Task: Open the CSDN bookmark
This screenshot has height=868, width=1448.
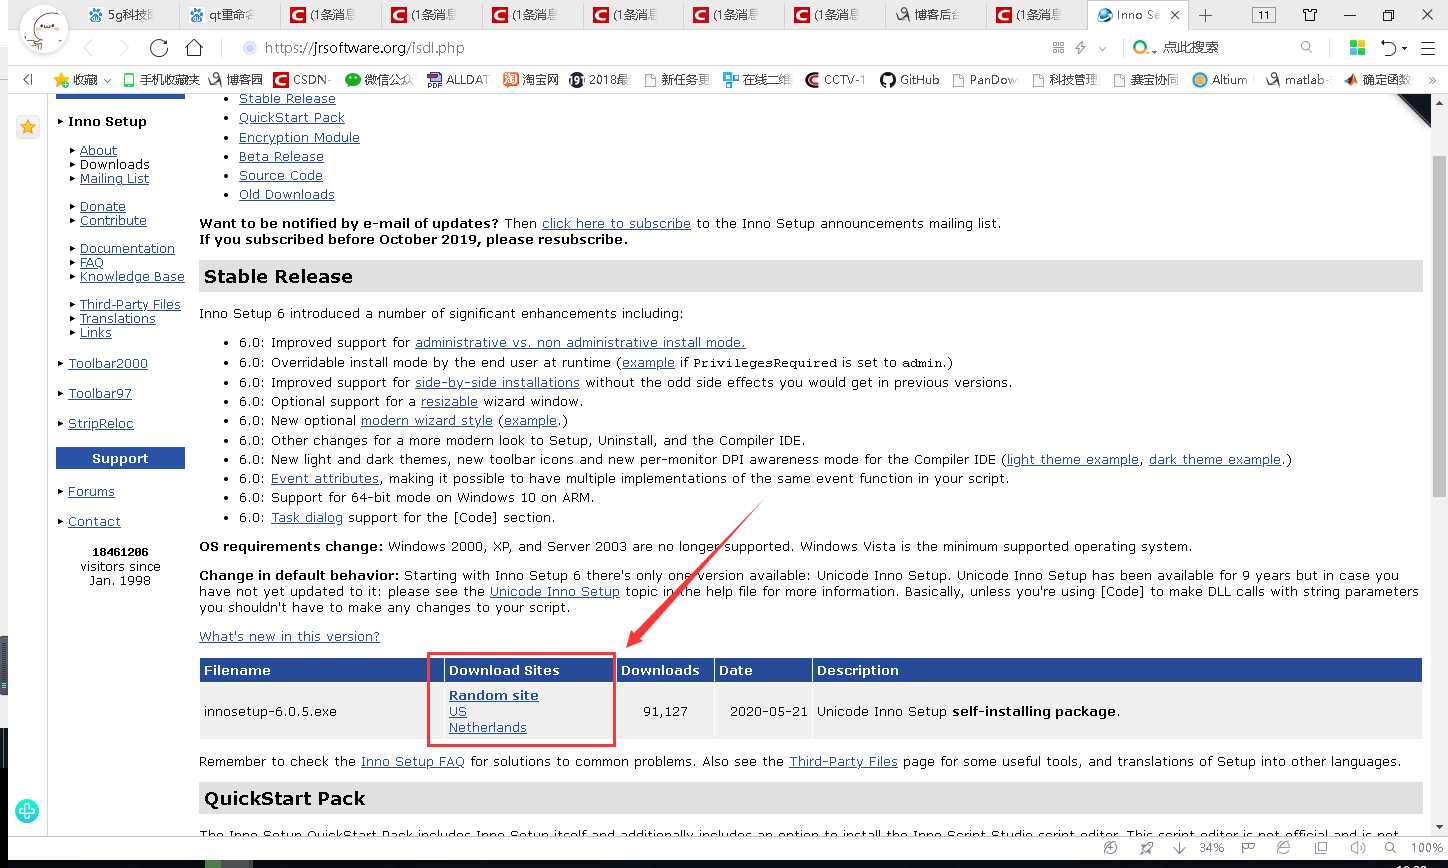Action: click(302, 80)
